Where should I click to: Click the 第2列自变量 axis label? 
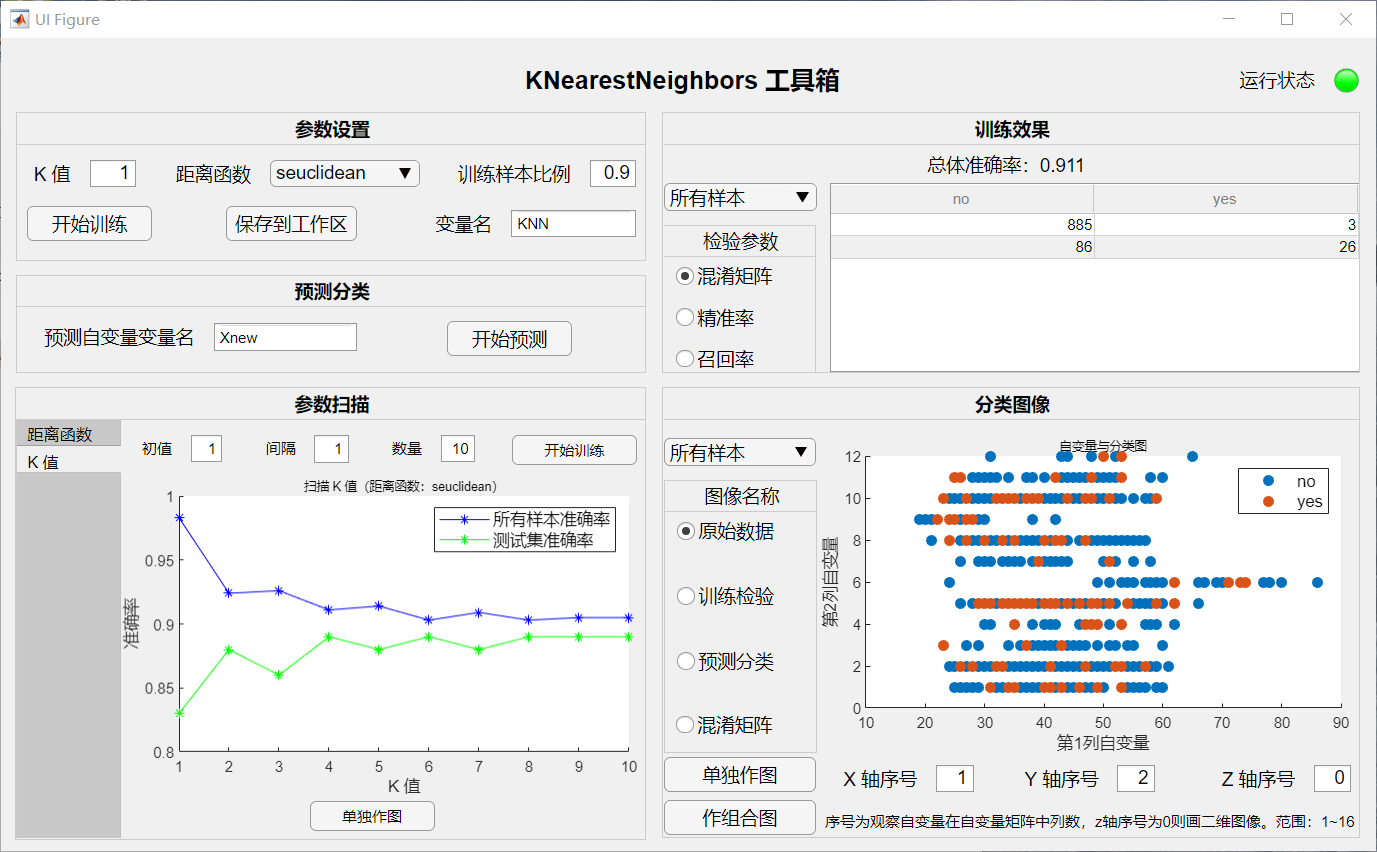click(830, 581)
